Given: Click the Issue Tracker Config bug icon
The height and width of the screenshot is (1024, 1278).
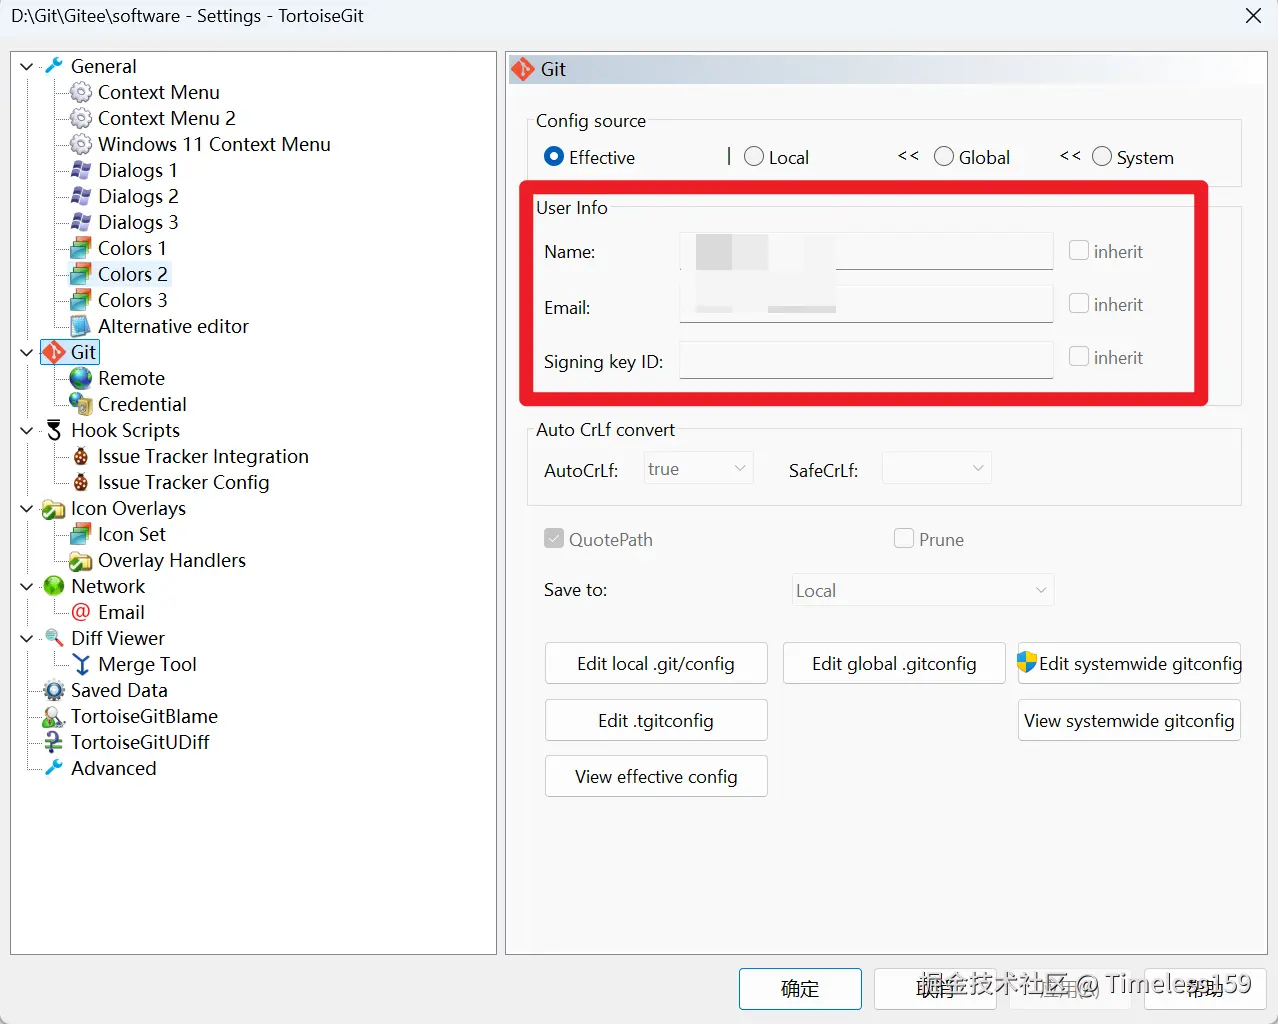Looking at the screenshot, I should [81, 482].
